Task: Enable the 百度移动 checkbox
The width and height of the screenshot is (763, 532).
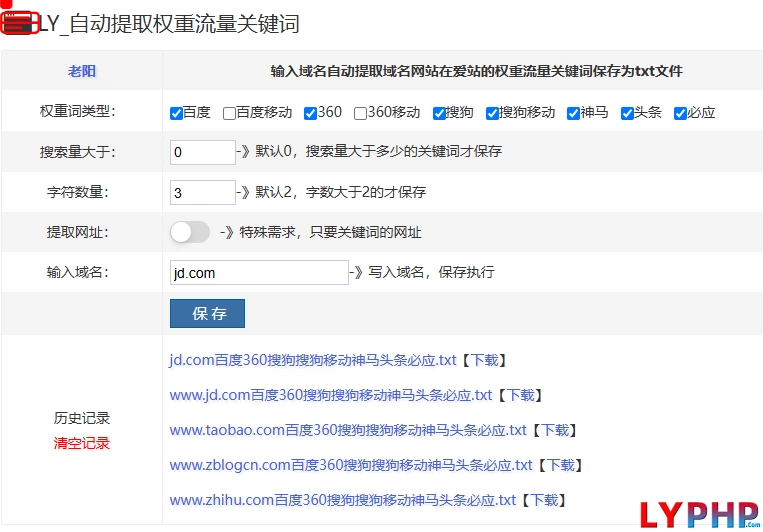Action: [x=230, y=113]
